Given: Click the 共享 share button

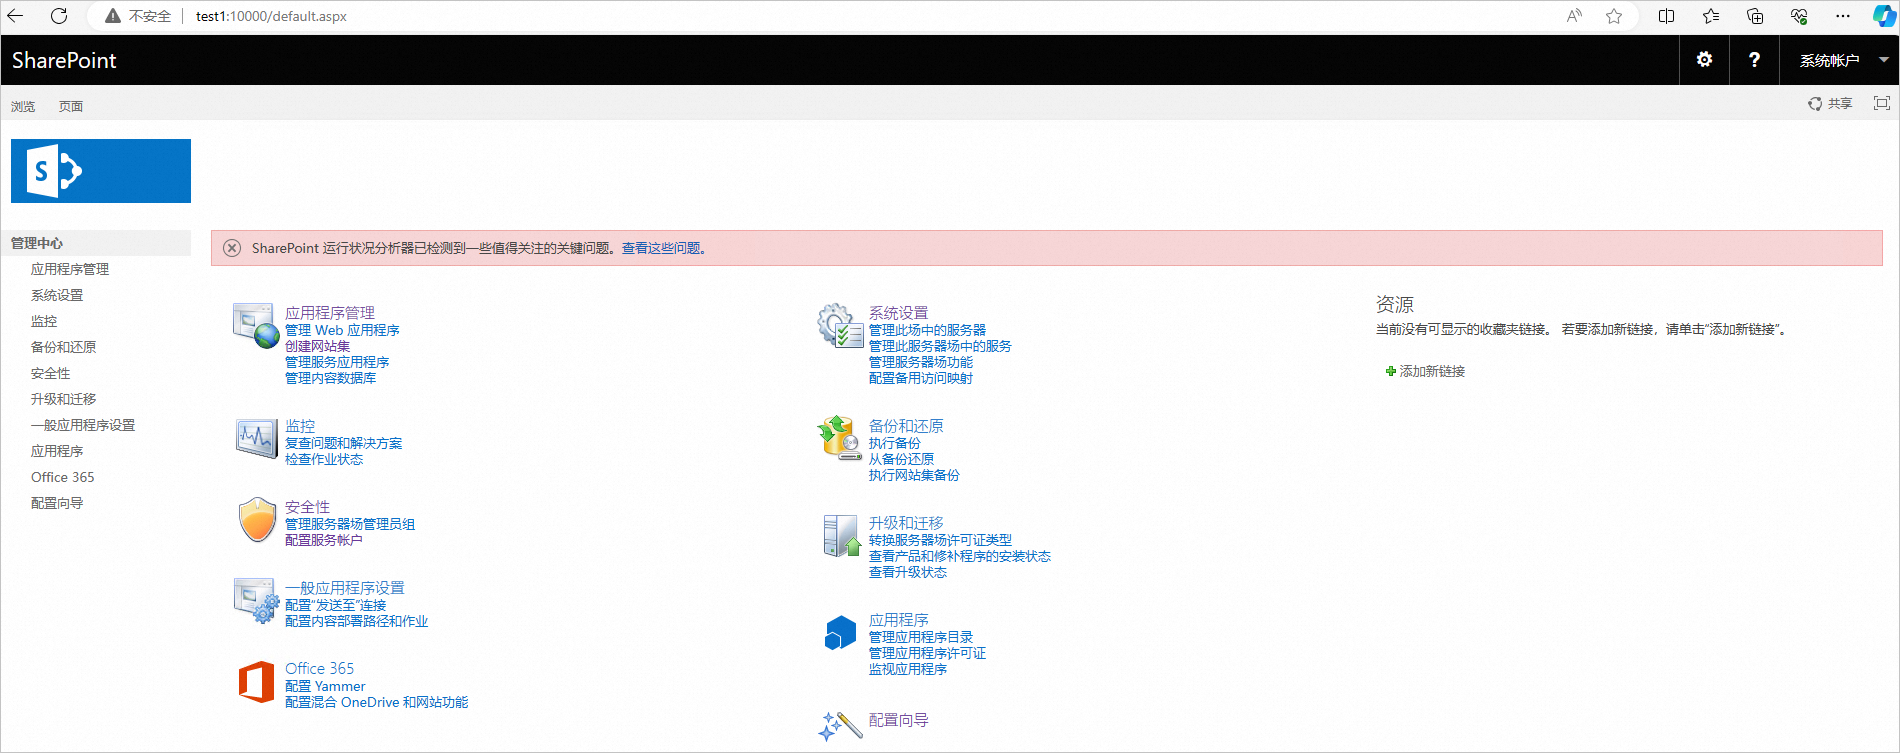Looking at the screenshot, I should pos(1830,104).
